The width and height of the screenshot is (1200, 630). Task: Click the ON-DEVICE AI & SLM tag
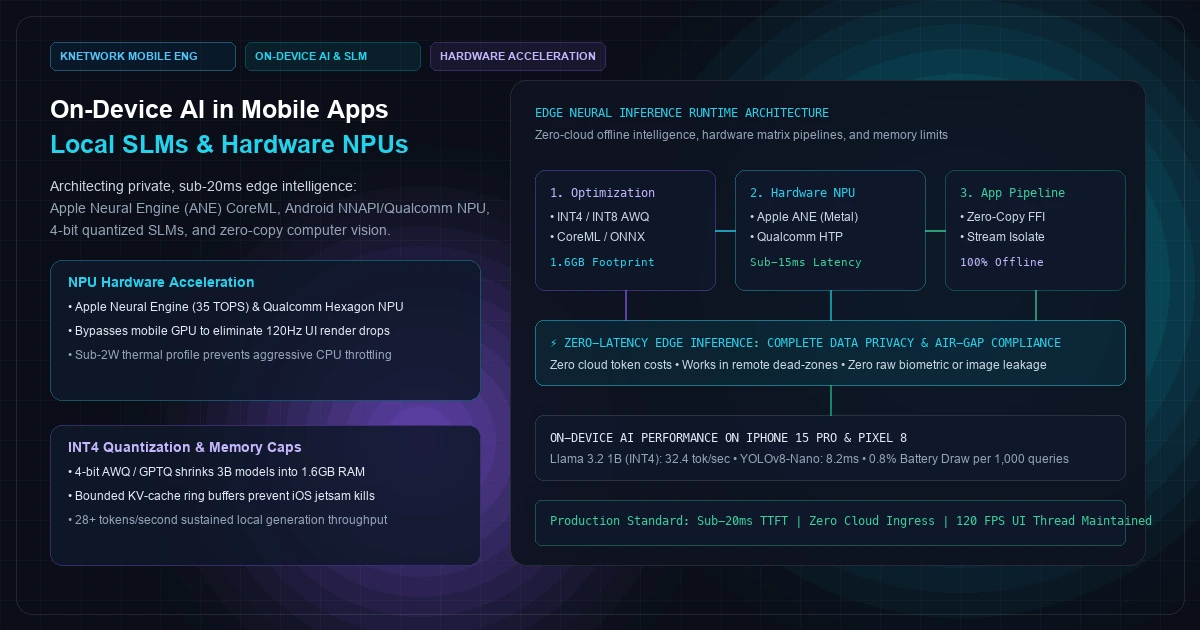[x=333, y=56]
